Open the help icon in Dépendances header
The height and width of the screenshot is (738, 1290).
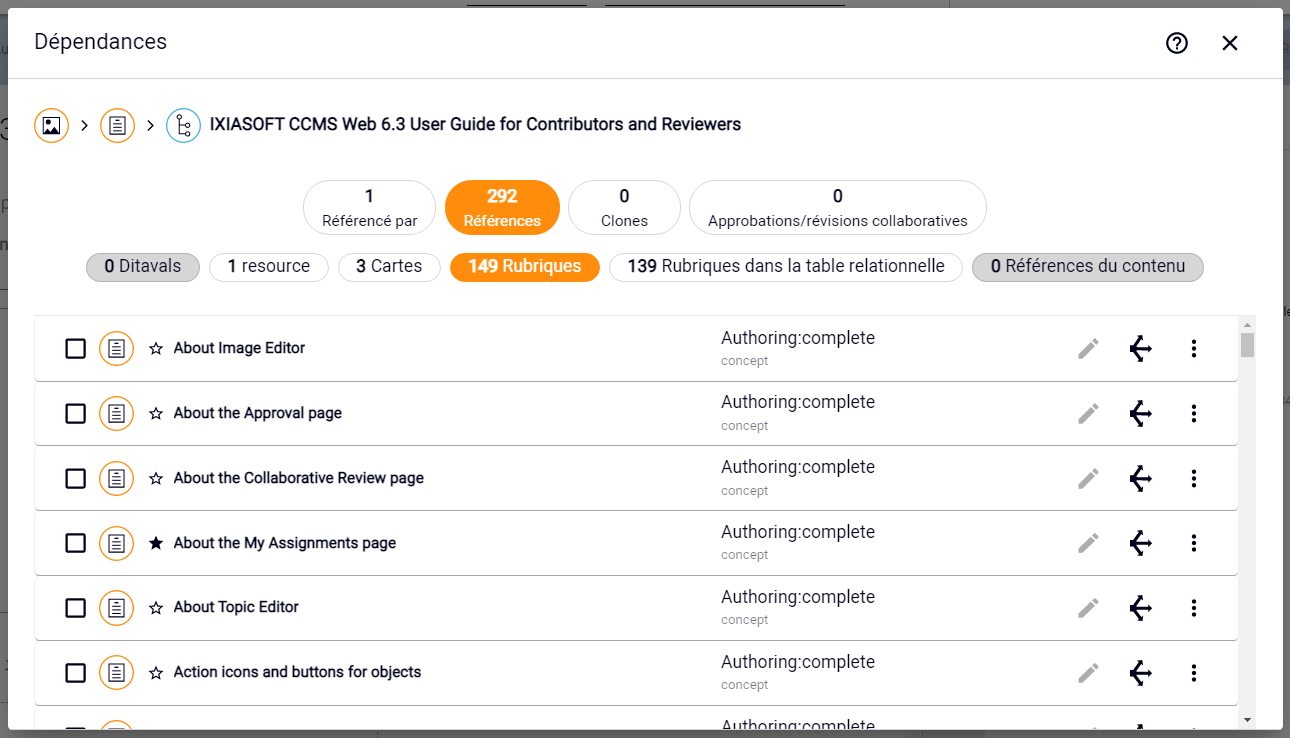click(x=1177, y=43)
